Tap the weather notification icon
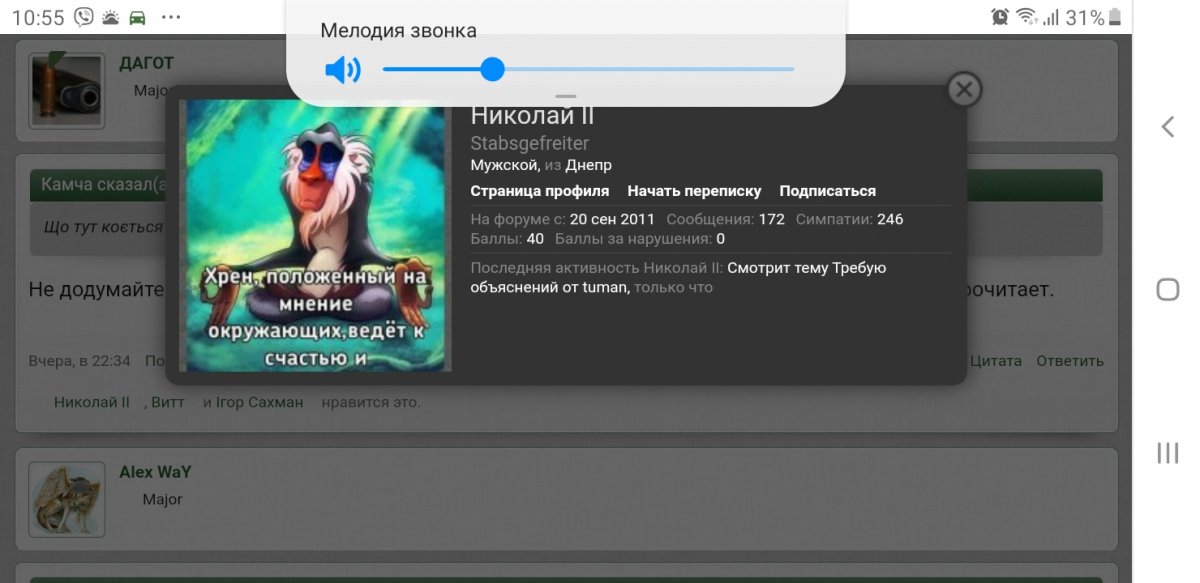Screen dimensions: 1200x583 click(x=110, y=18)
